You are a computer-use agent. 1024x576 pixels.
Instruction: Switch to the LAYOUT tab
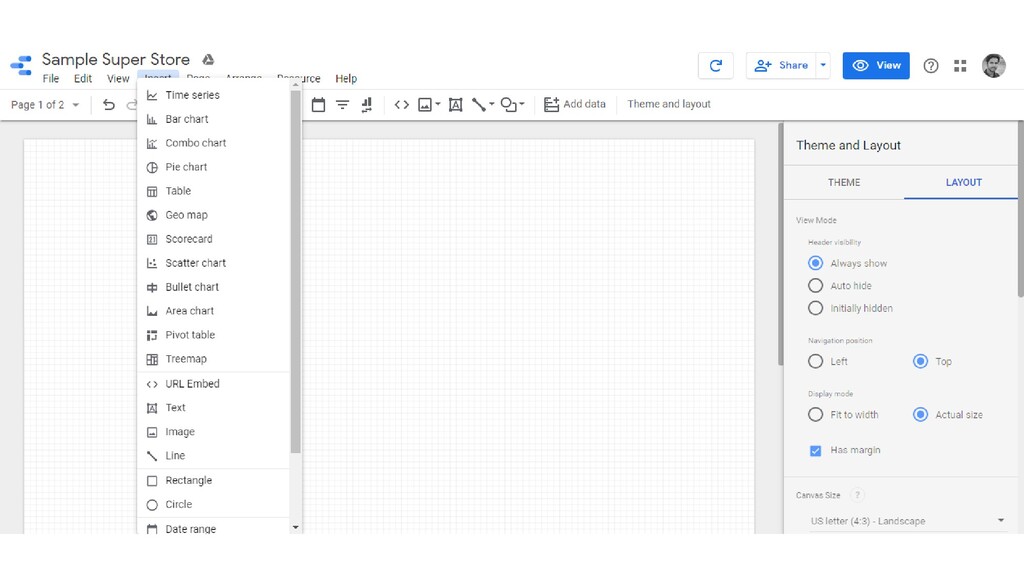click(963, 182)
